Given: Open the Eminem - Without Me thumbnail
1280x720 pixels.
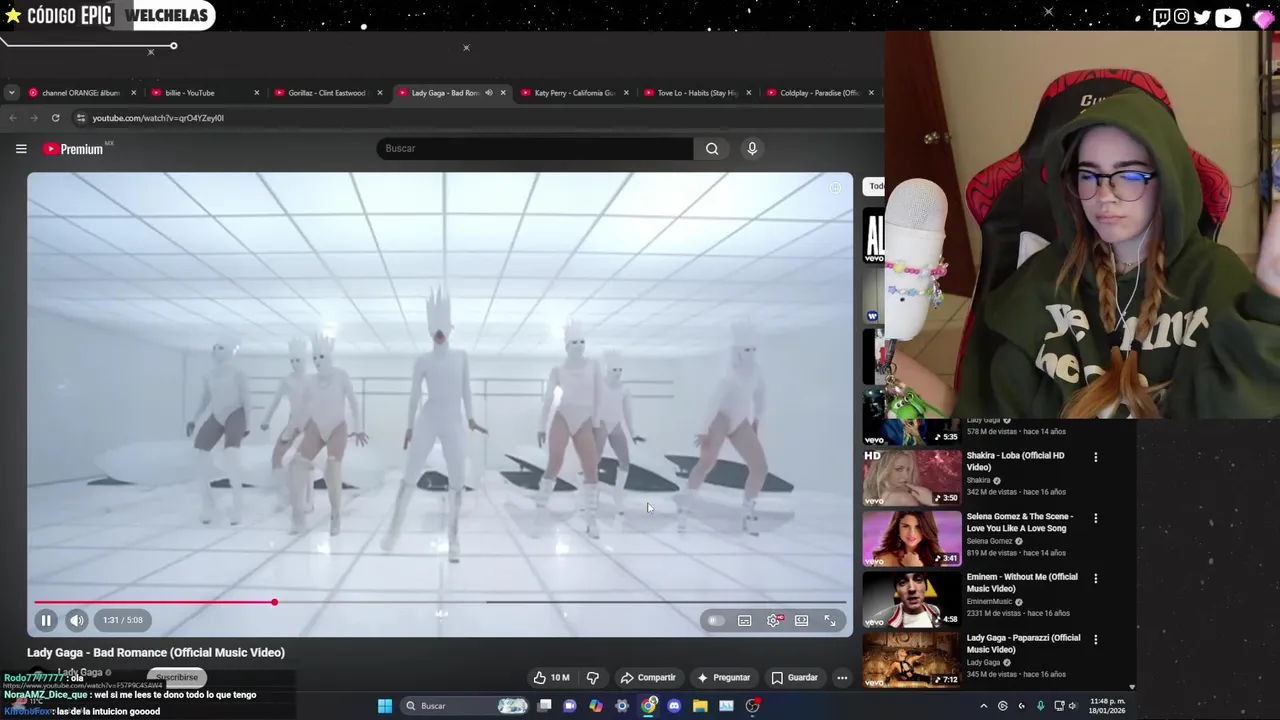Looking at the screenshot, I should click(x=912, y=598).
